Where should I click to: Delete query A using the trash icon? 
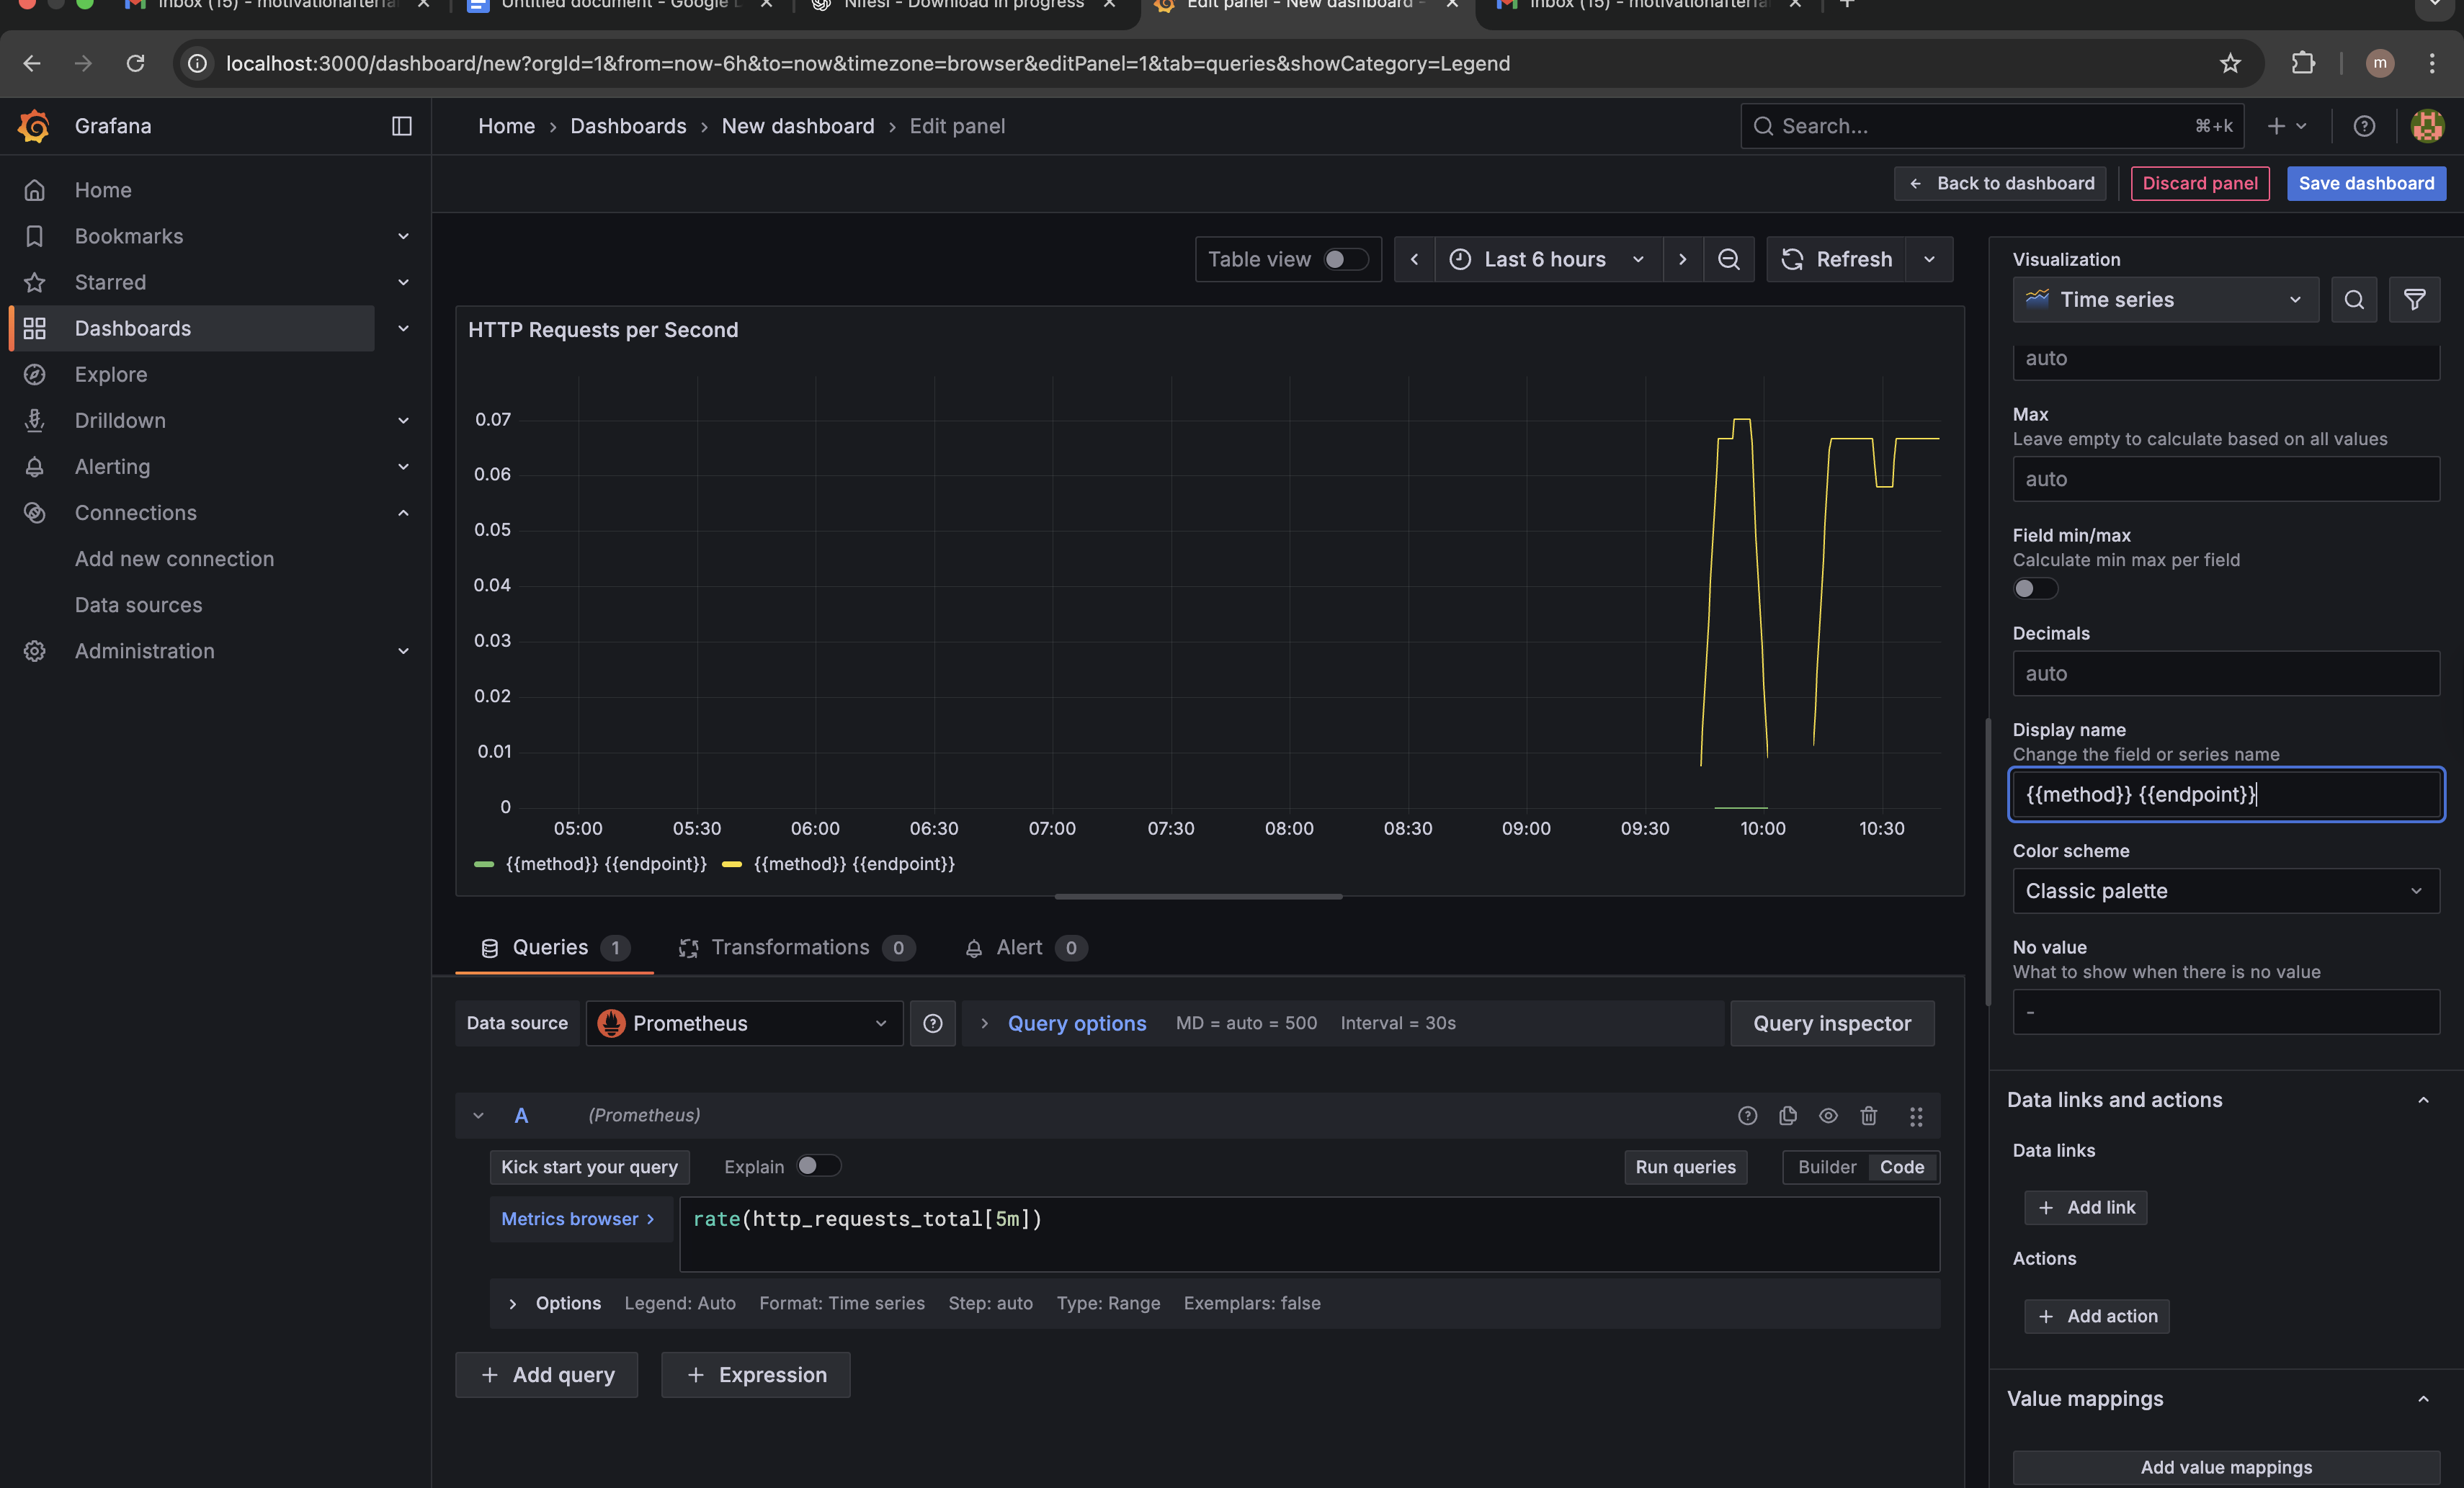coord(1868,1115)
